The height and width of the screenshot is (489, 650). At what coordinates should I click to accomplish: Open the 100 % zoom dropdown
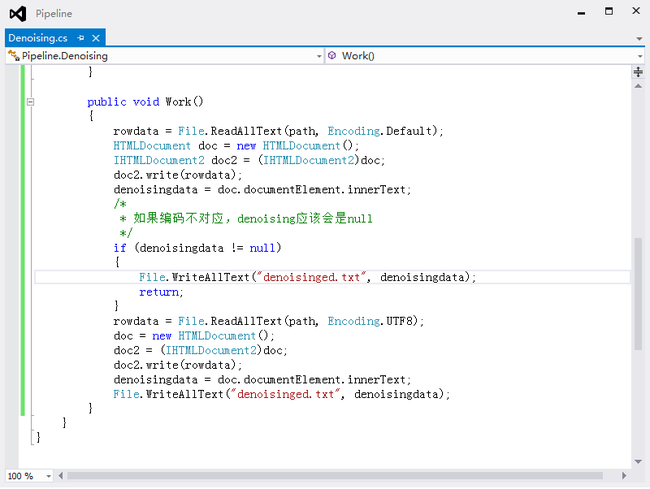(x=49, y=476)
